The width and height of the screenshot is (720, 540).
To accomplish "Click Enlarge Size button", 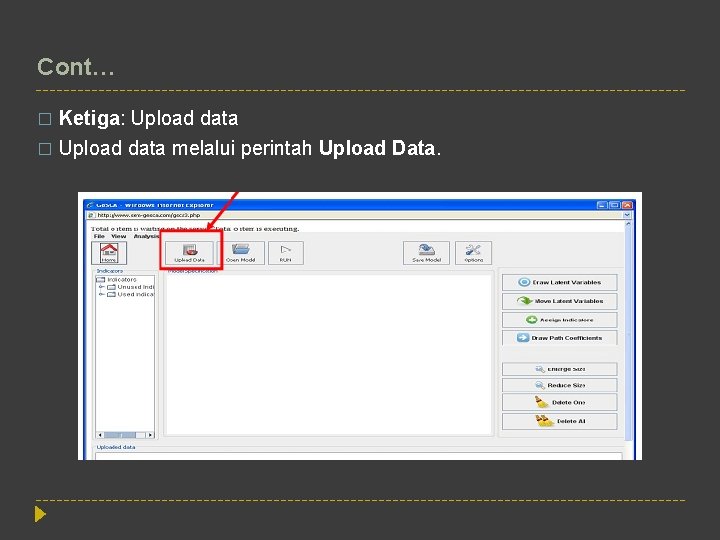I will tap(559, 369).
